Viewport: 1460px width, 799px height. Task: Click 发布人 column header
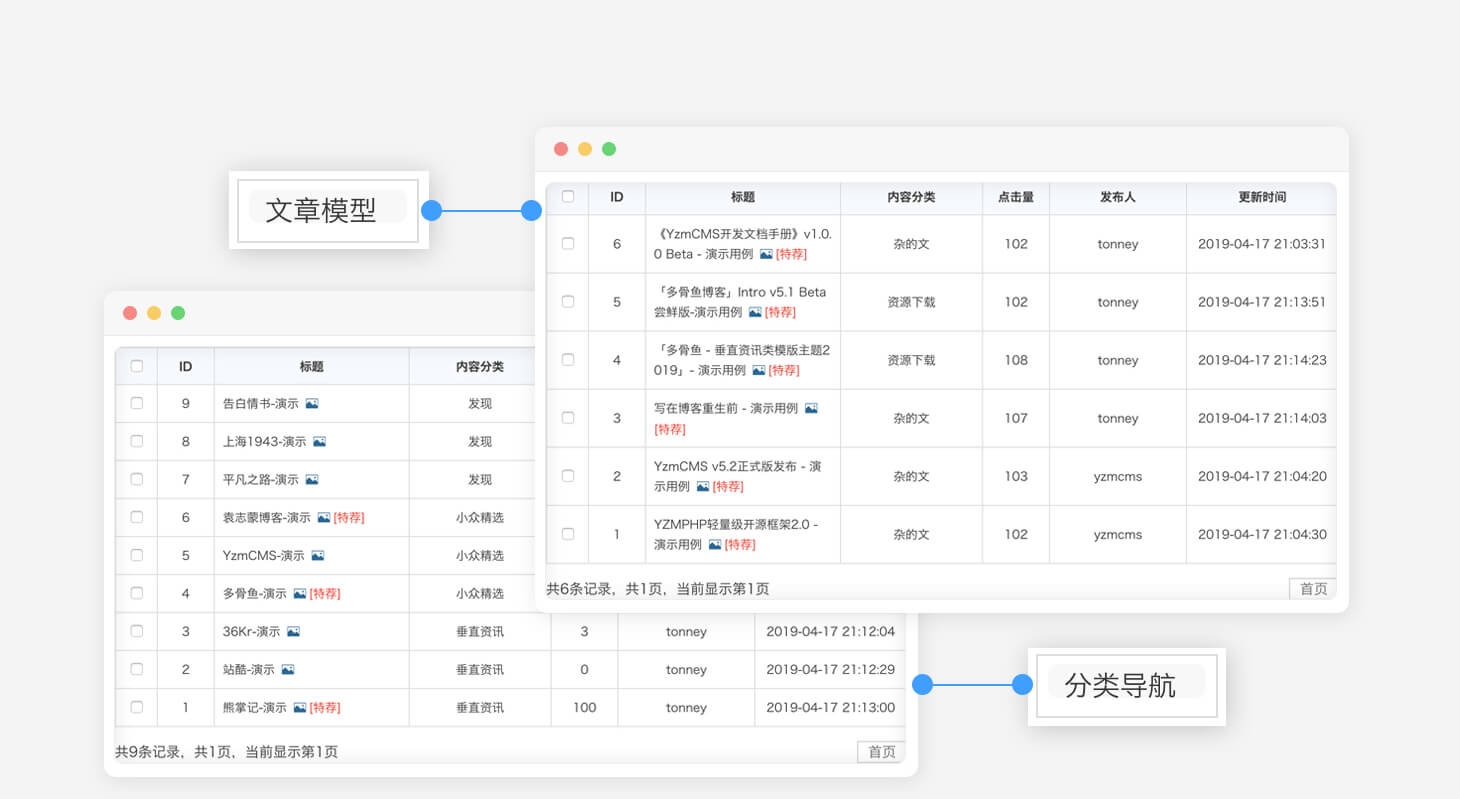(1118, 198)
